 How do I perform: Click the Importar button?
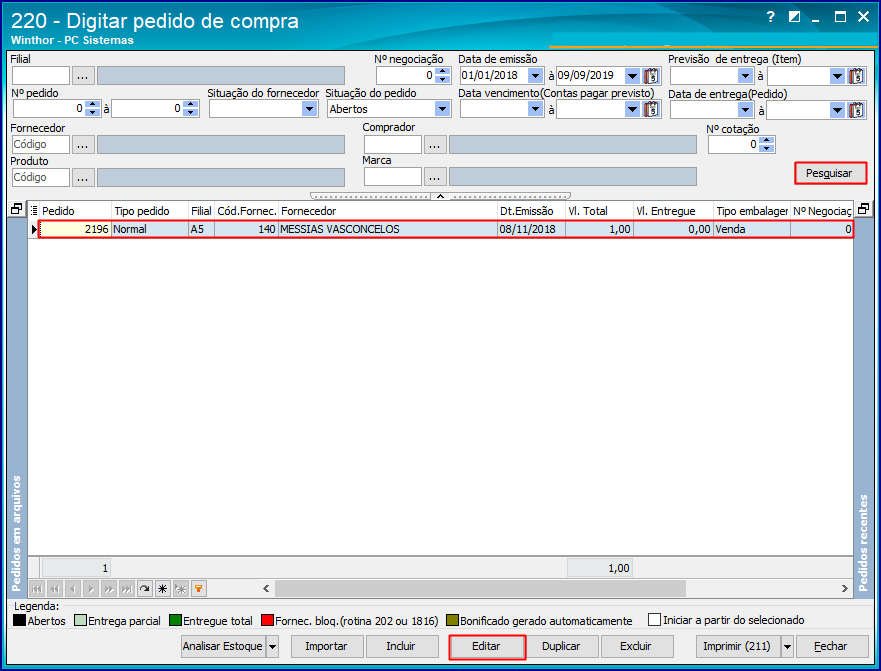pos(326,646)
